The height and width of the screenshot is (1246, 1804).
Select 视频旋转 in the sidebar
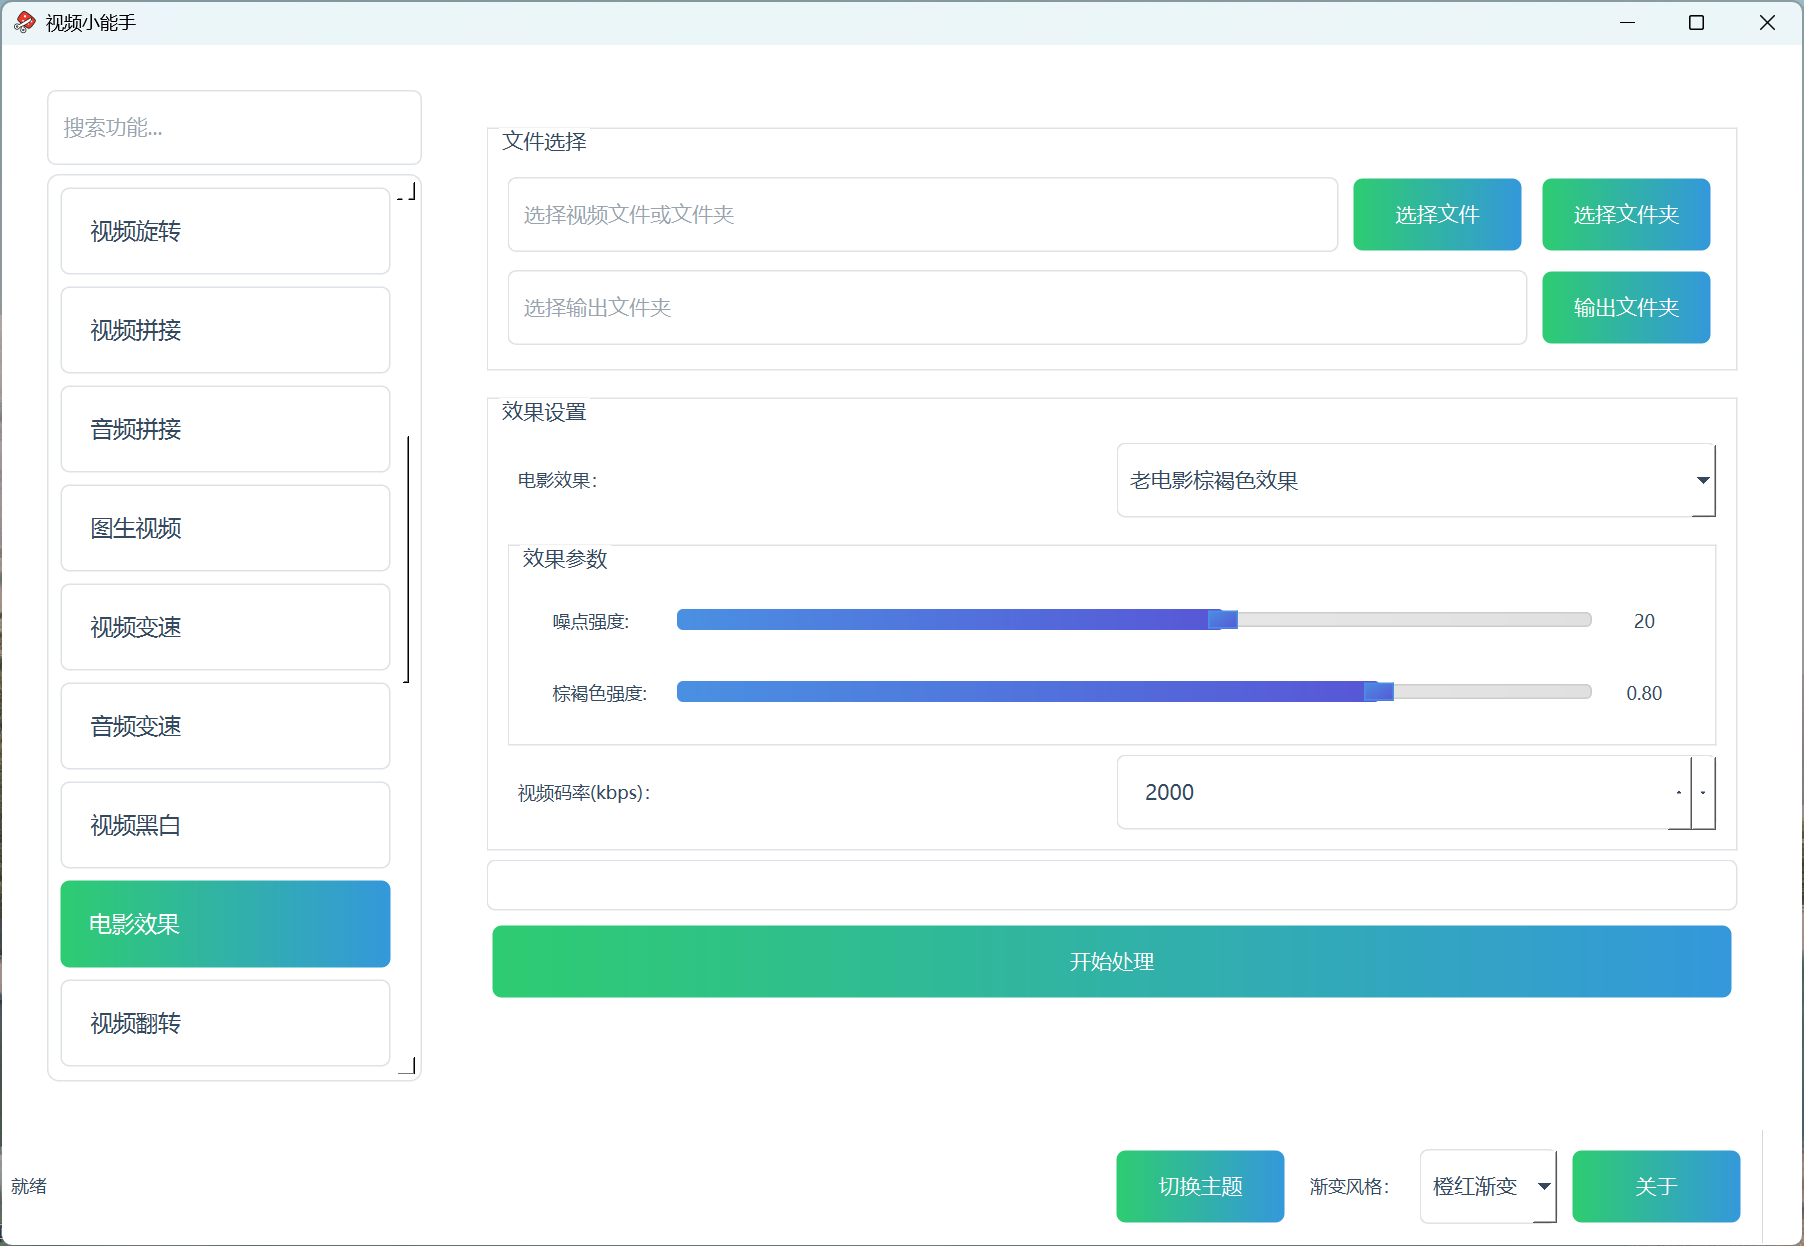pyautogui.click(x=225, y=231)
